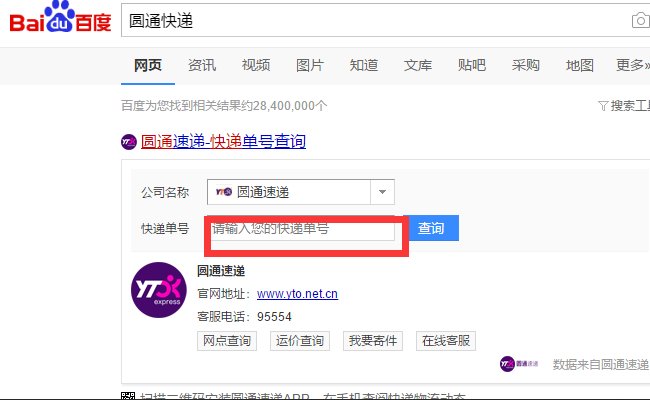The image size is (650, 400).
Task: Click the 网点查询 button
Action: tap(227, 341)
